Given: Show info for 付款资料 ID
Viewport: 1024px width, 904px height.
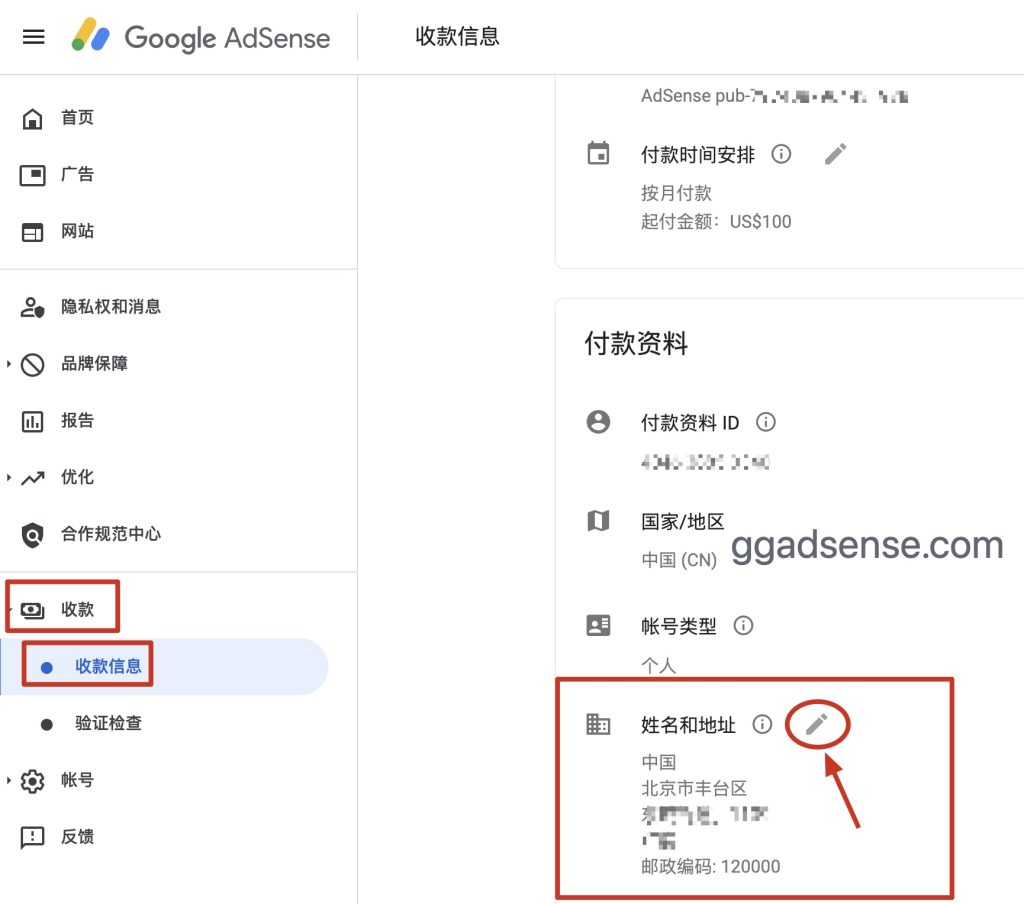Looking at the screenshot, I should [x=765, y=422].
